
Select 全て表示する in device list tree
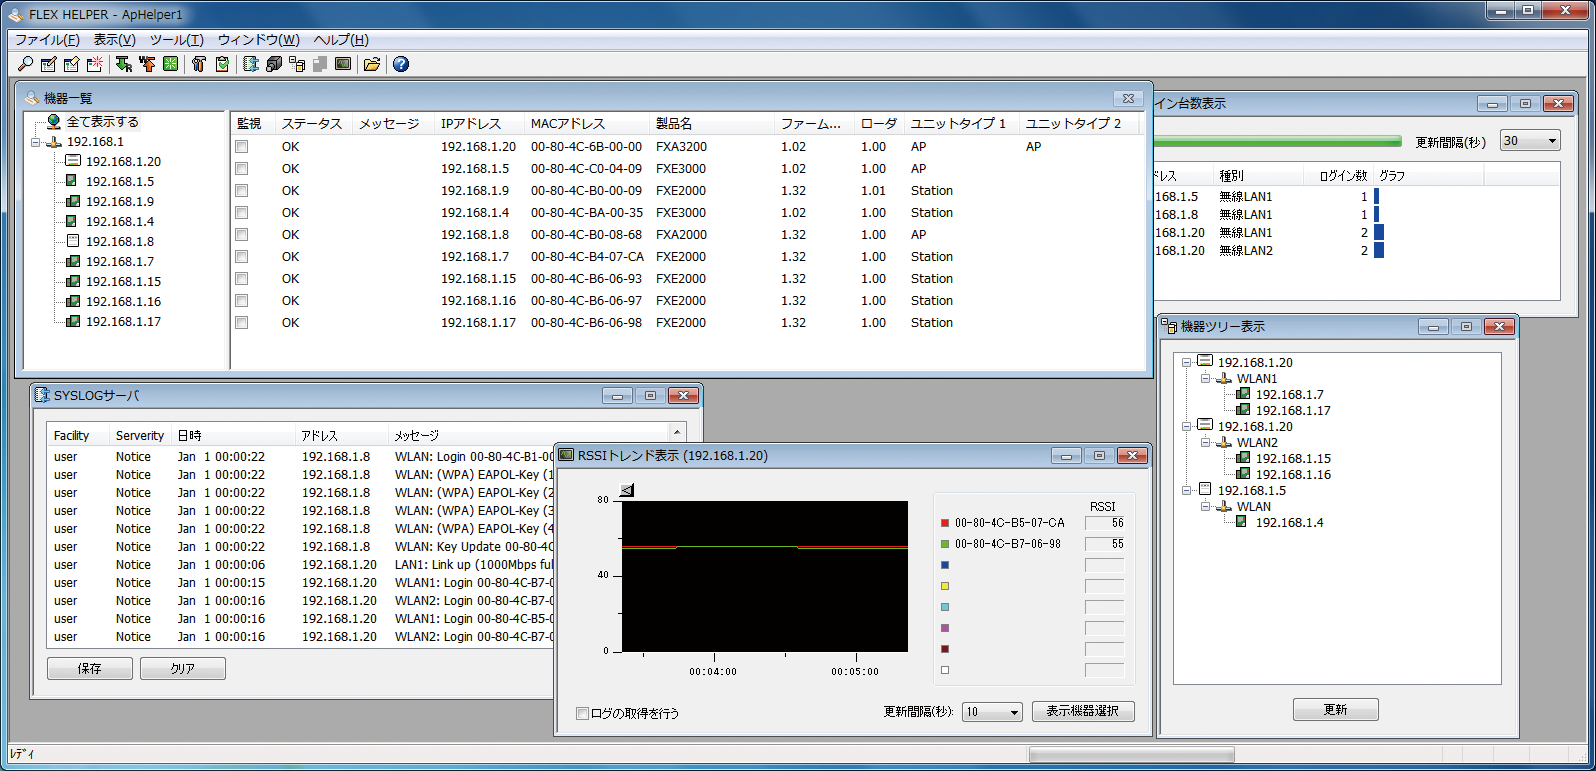coord(102,122)
